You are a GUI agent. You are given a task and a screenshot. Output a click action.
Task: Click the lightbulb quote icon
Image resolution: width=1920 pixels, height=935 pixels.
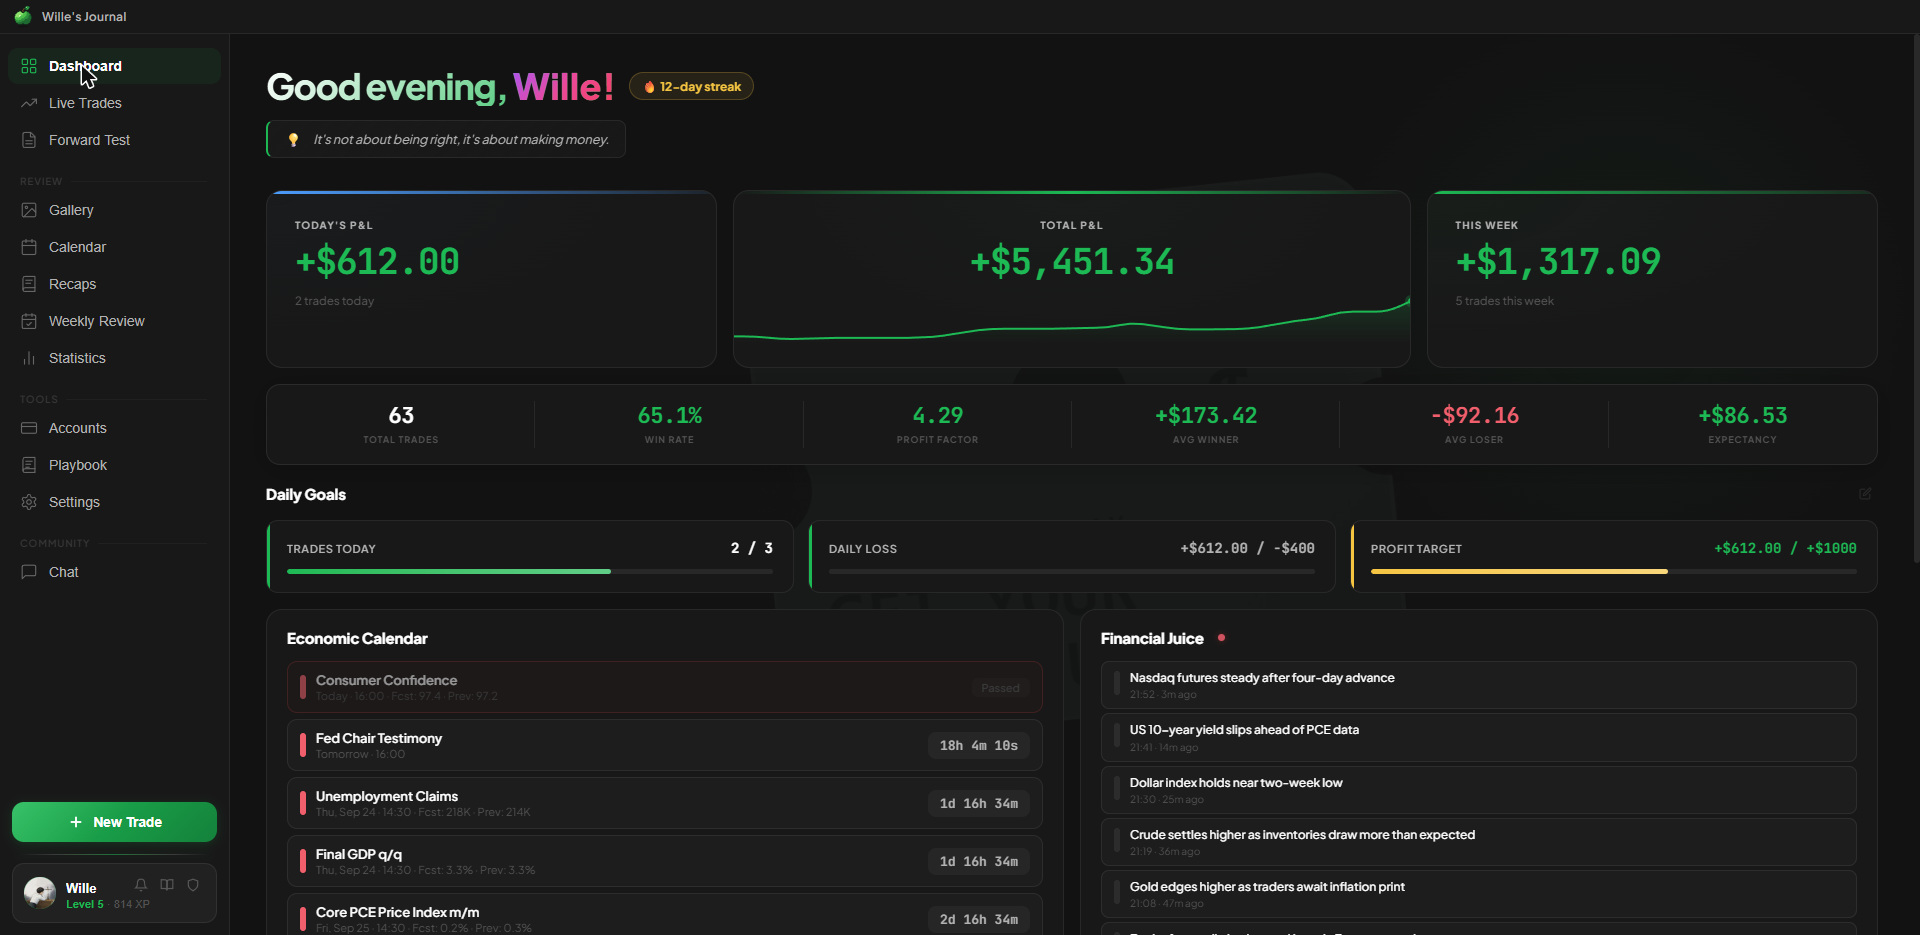pyautogui.click(x=293, y=139)
